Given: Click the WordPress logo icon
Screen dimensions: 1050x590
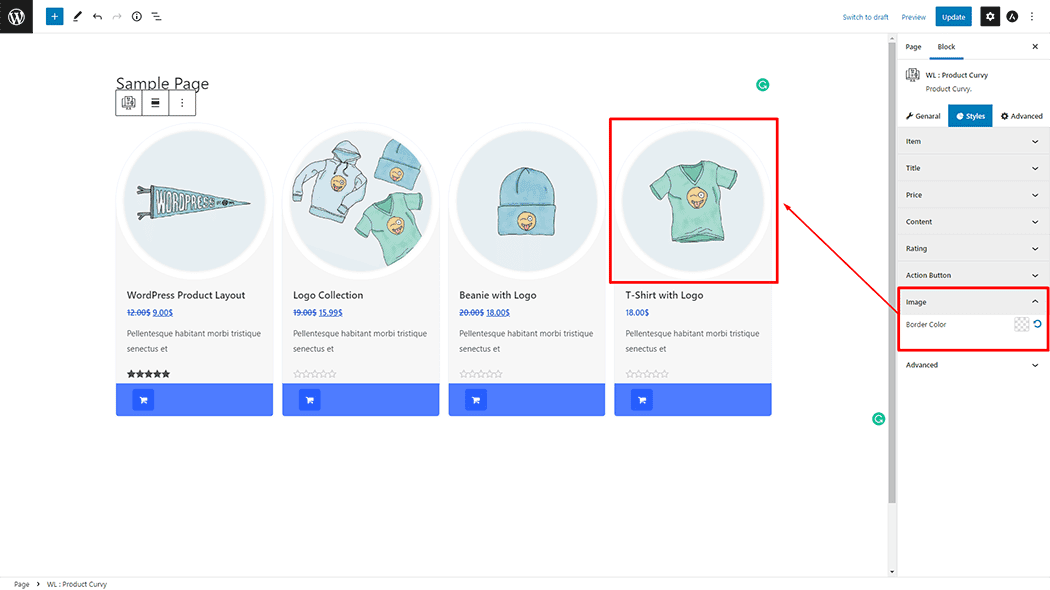Looking at the screenshot, I should point(16,16).
